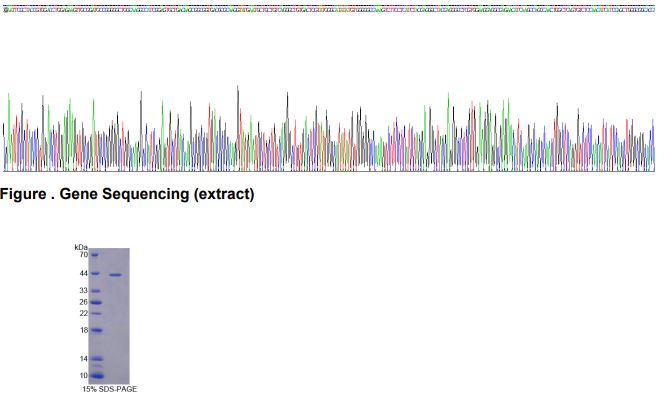The height and width of the screenshot is (398, 670).
Task: Select the 33 kDa marker label
Action: pyautogui.click(x=83, y=291)
